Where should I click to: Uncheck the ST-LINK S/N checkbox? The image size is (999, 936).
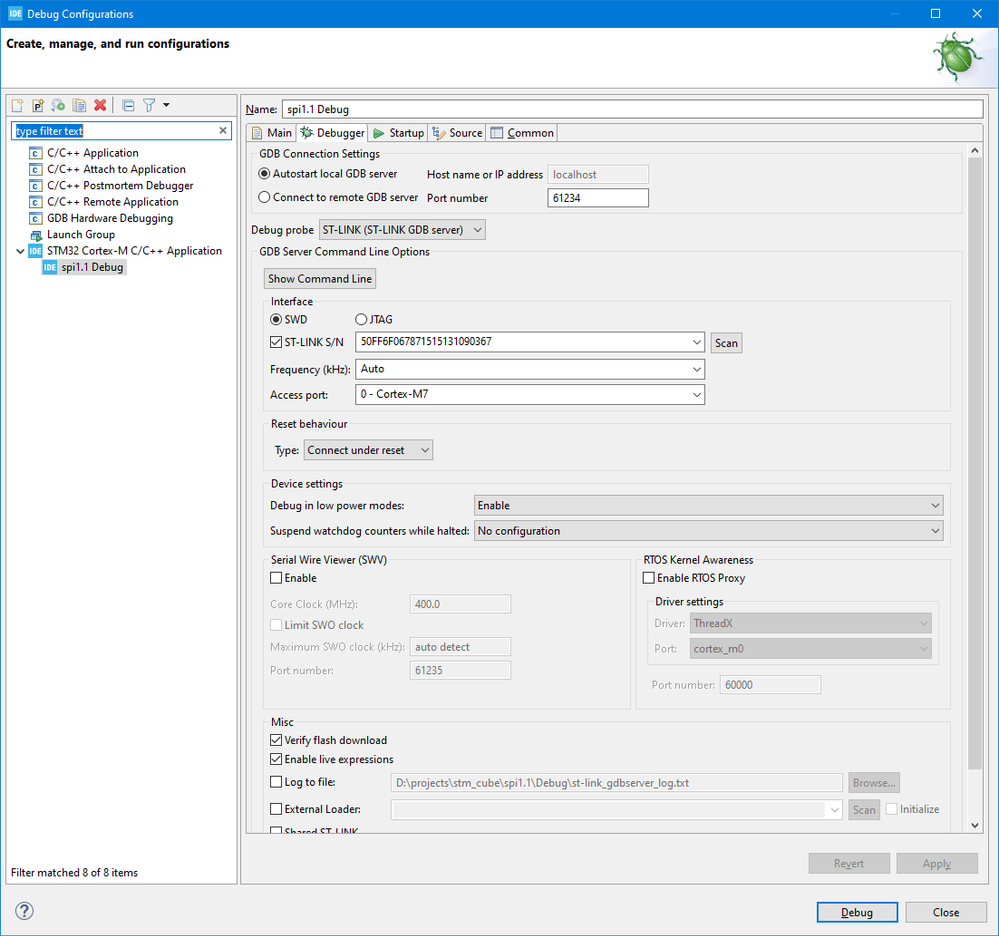276,342
